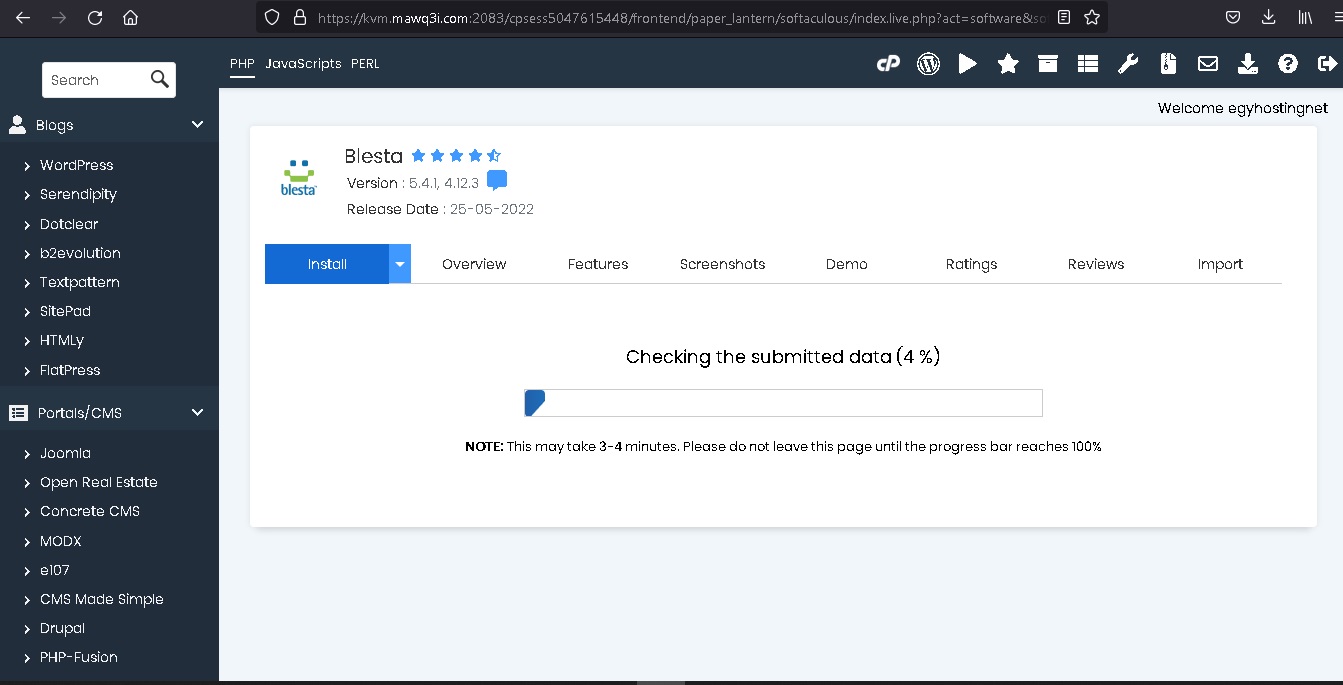The height and width of the screenshot is (685, 1343).
Task: Open the Pocket save icon
Action: pos(1234,18)
